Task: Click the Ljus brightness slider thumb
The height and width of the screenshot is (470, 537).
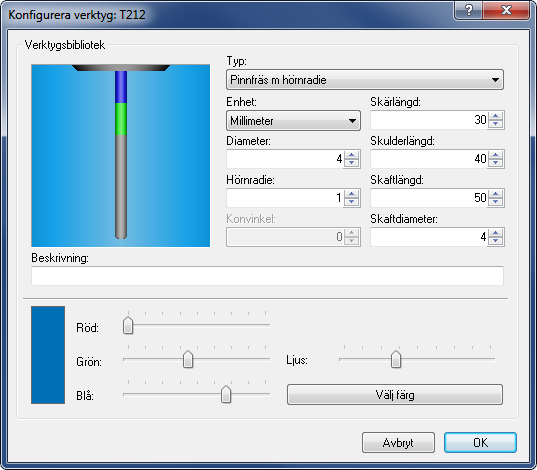Action: click(396, 359)
